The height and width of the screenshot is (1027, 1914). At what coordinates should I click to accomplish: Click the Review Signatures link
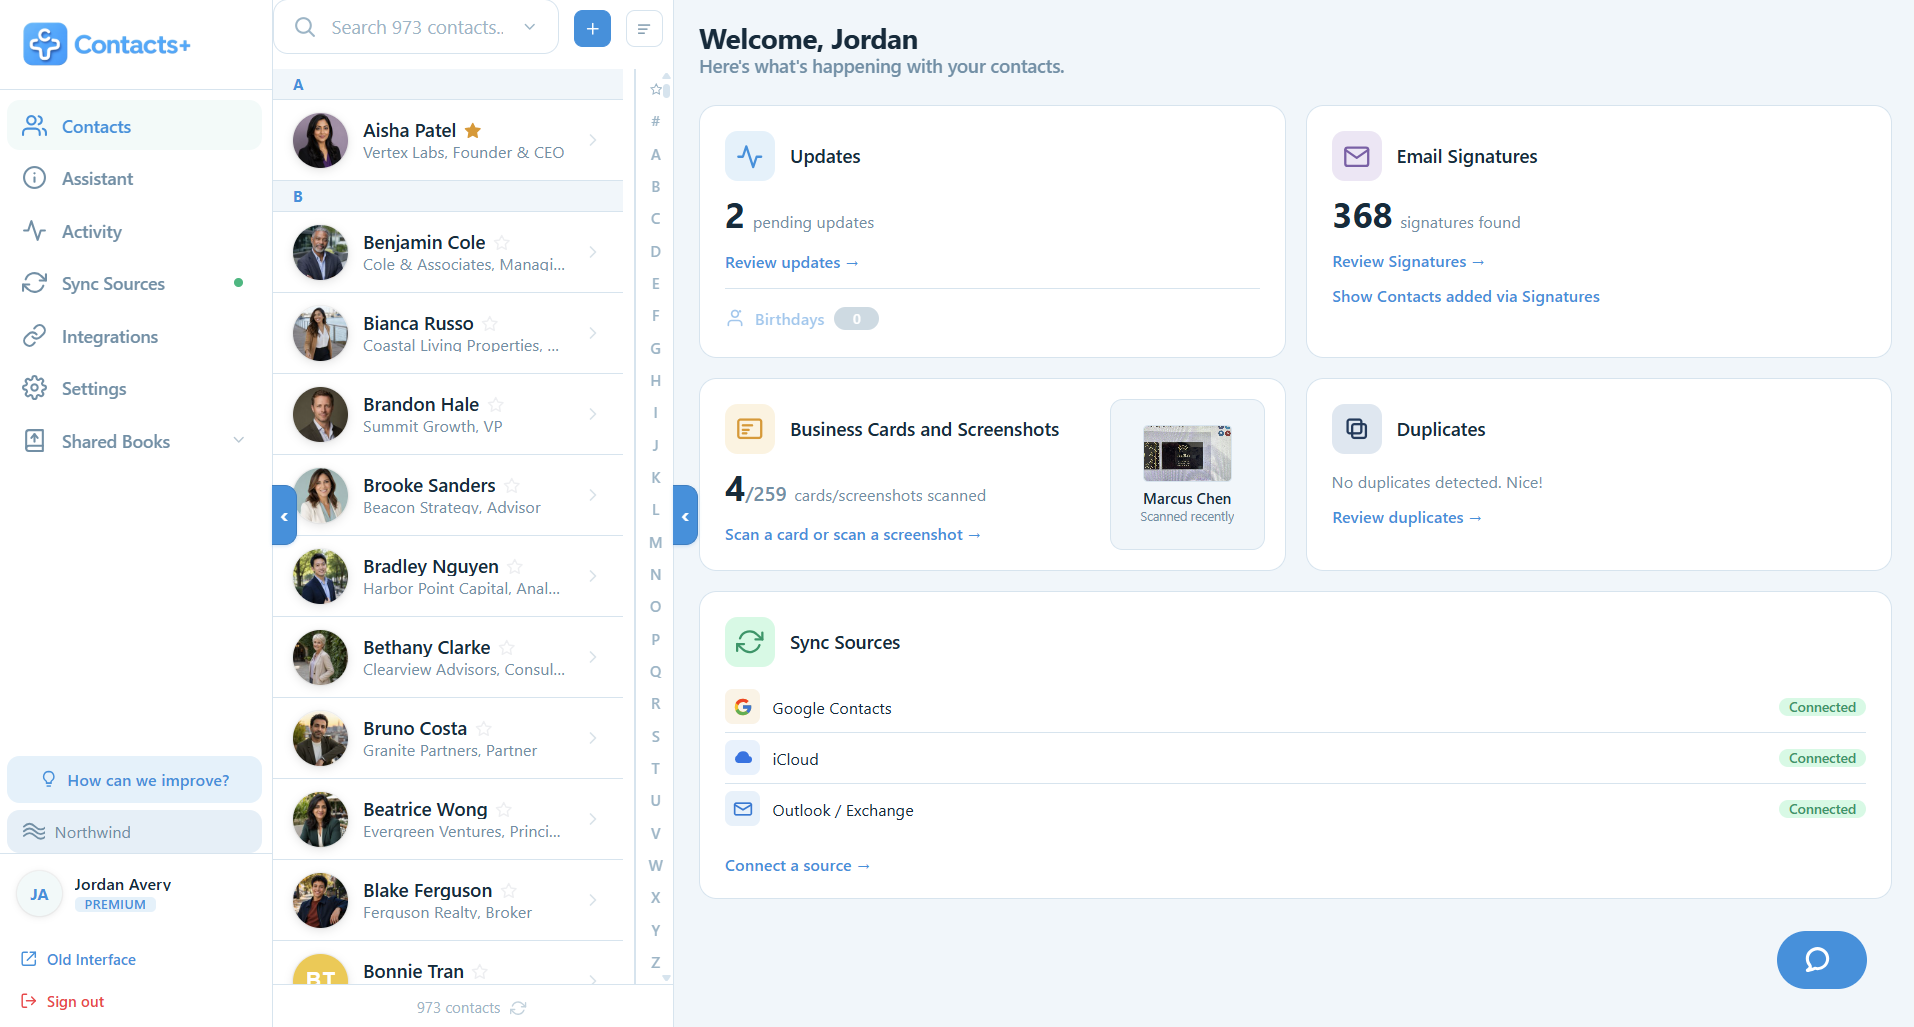pyautogui.click(x=1408, y=261)
